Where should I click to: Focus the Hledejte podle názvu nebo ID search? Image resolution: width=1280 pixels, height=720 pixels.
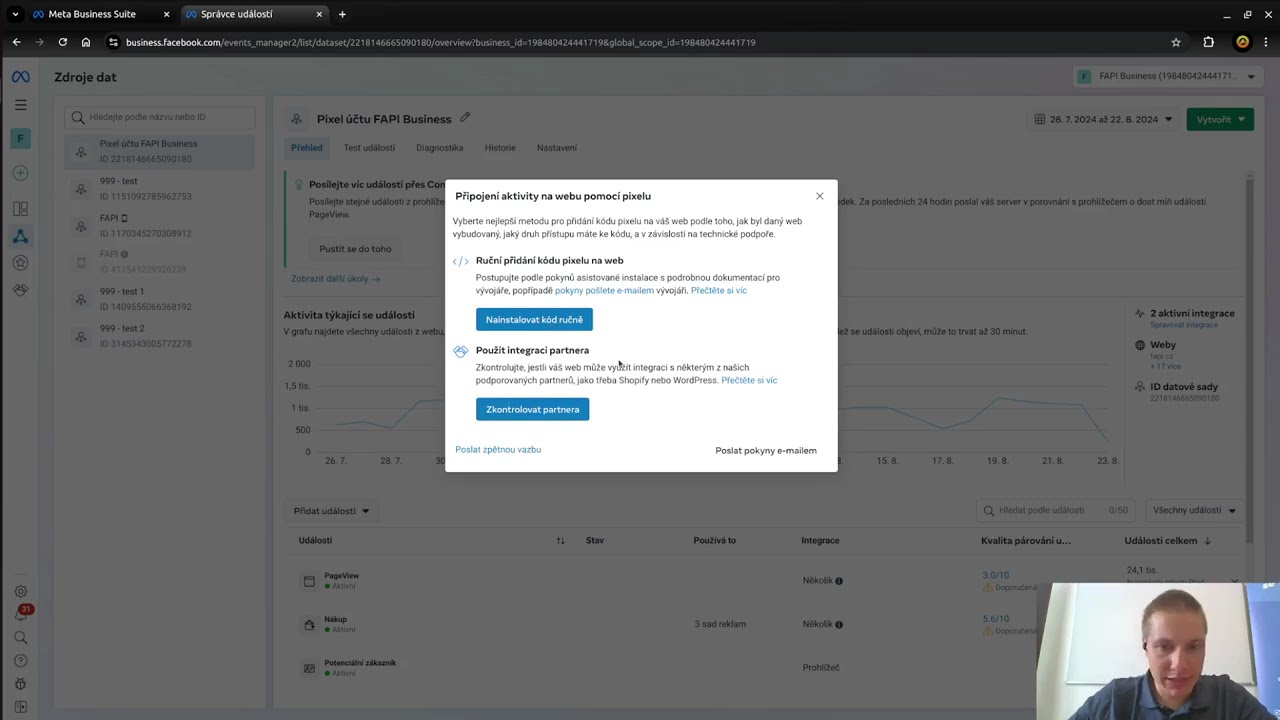pos(160,117)
